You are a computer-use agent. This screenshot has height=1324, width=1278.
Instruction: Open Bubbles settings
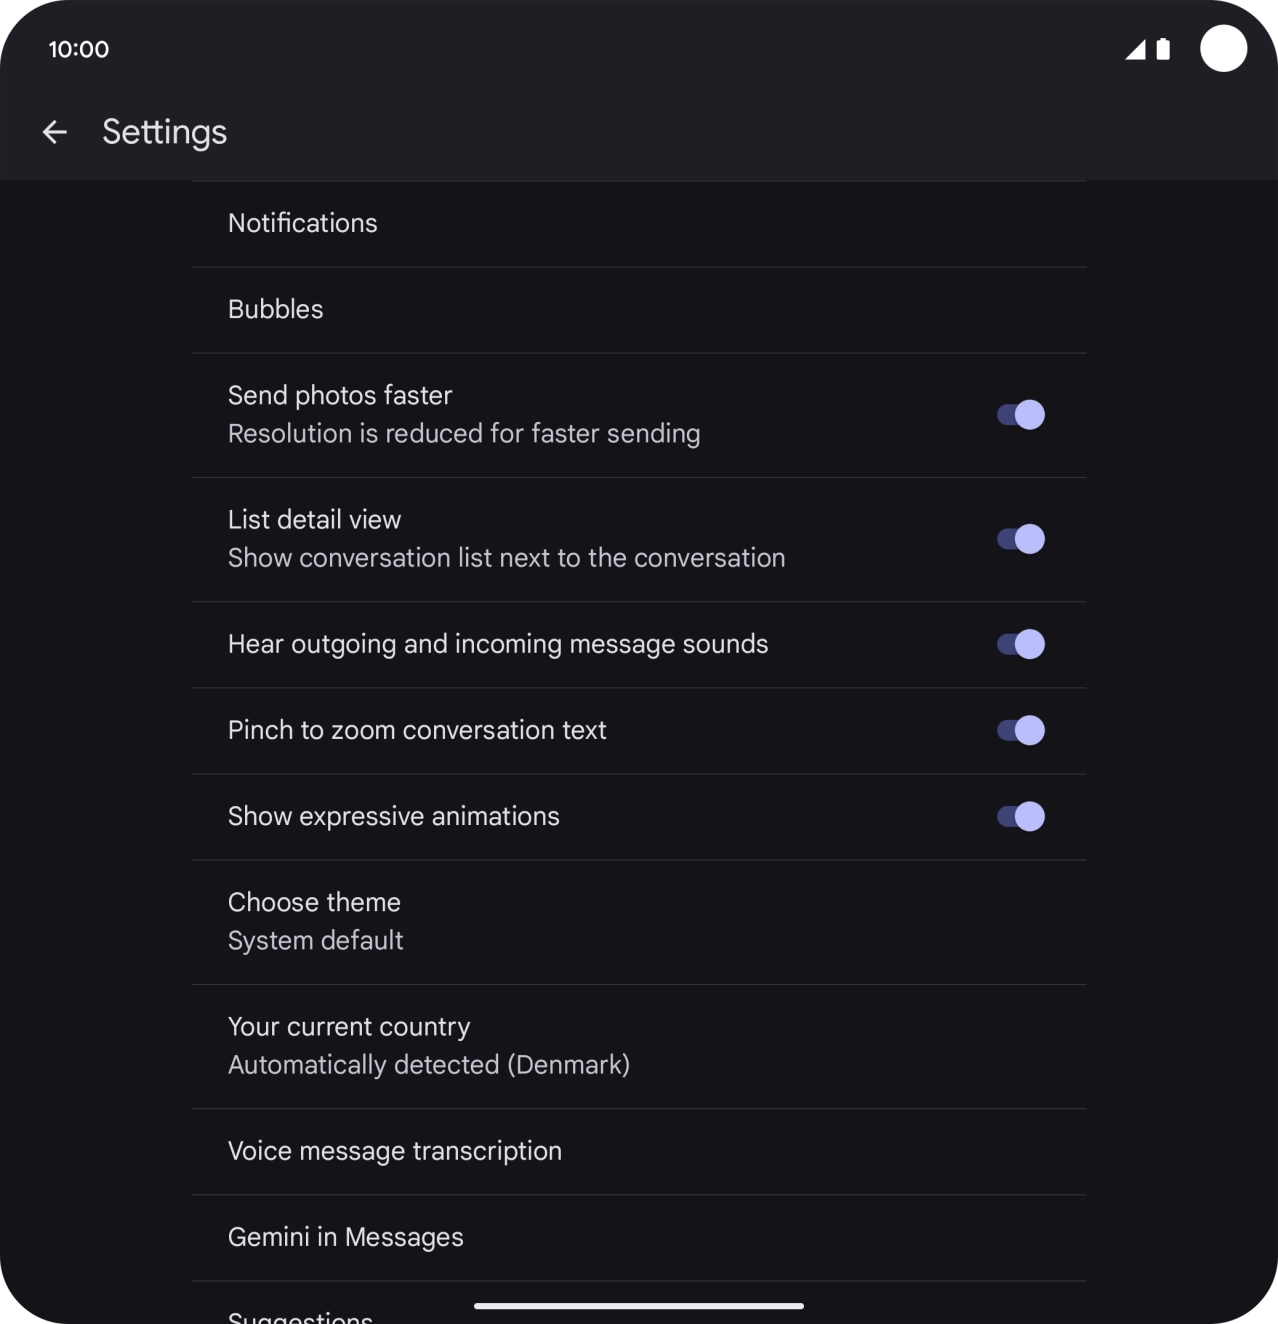[x=276, y=309]
